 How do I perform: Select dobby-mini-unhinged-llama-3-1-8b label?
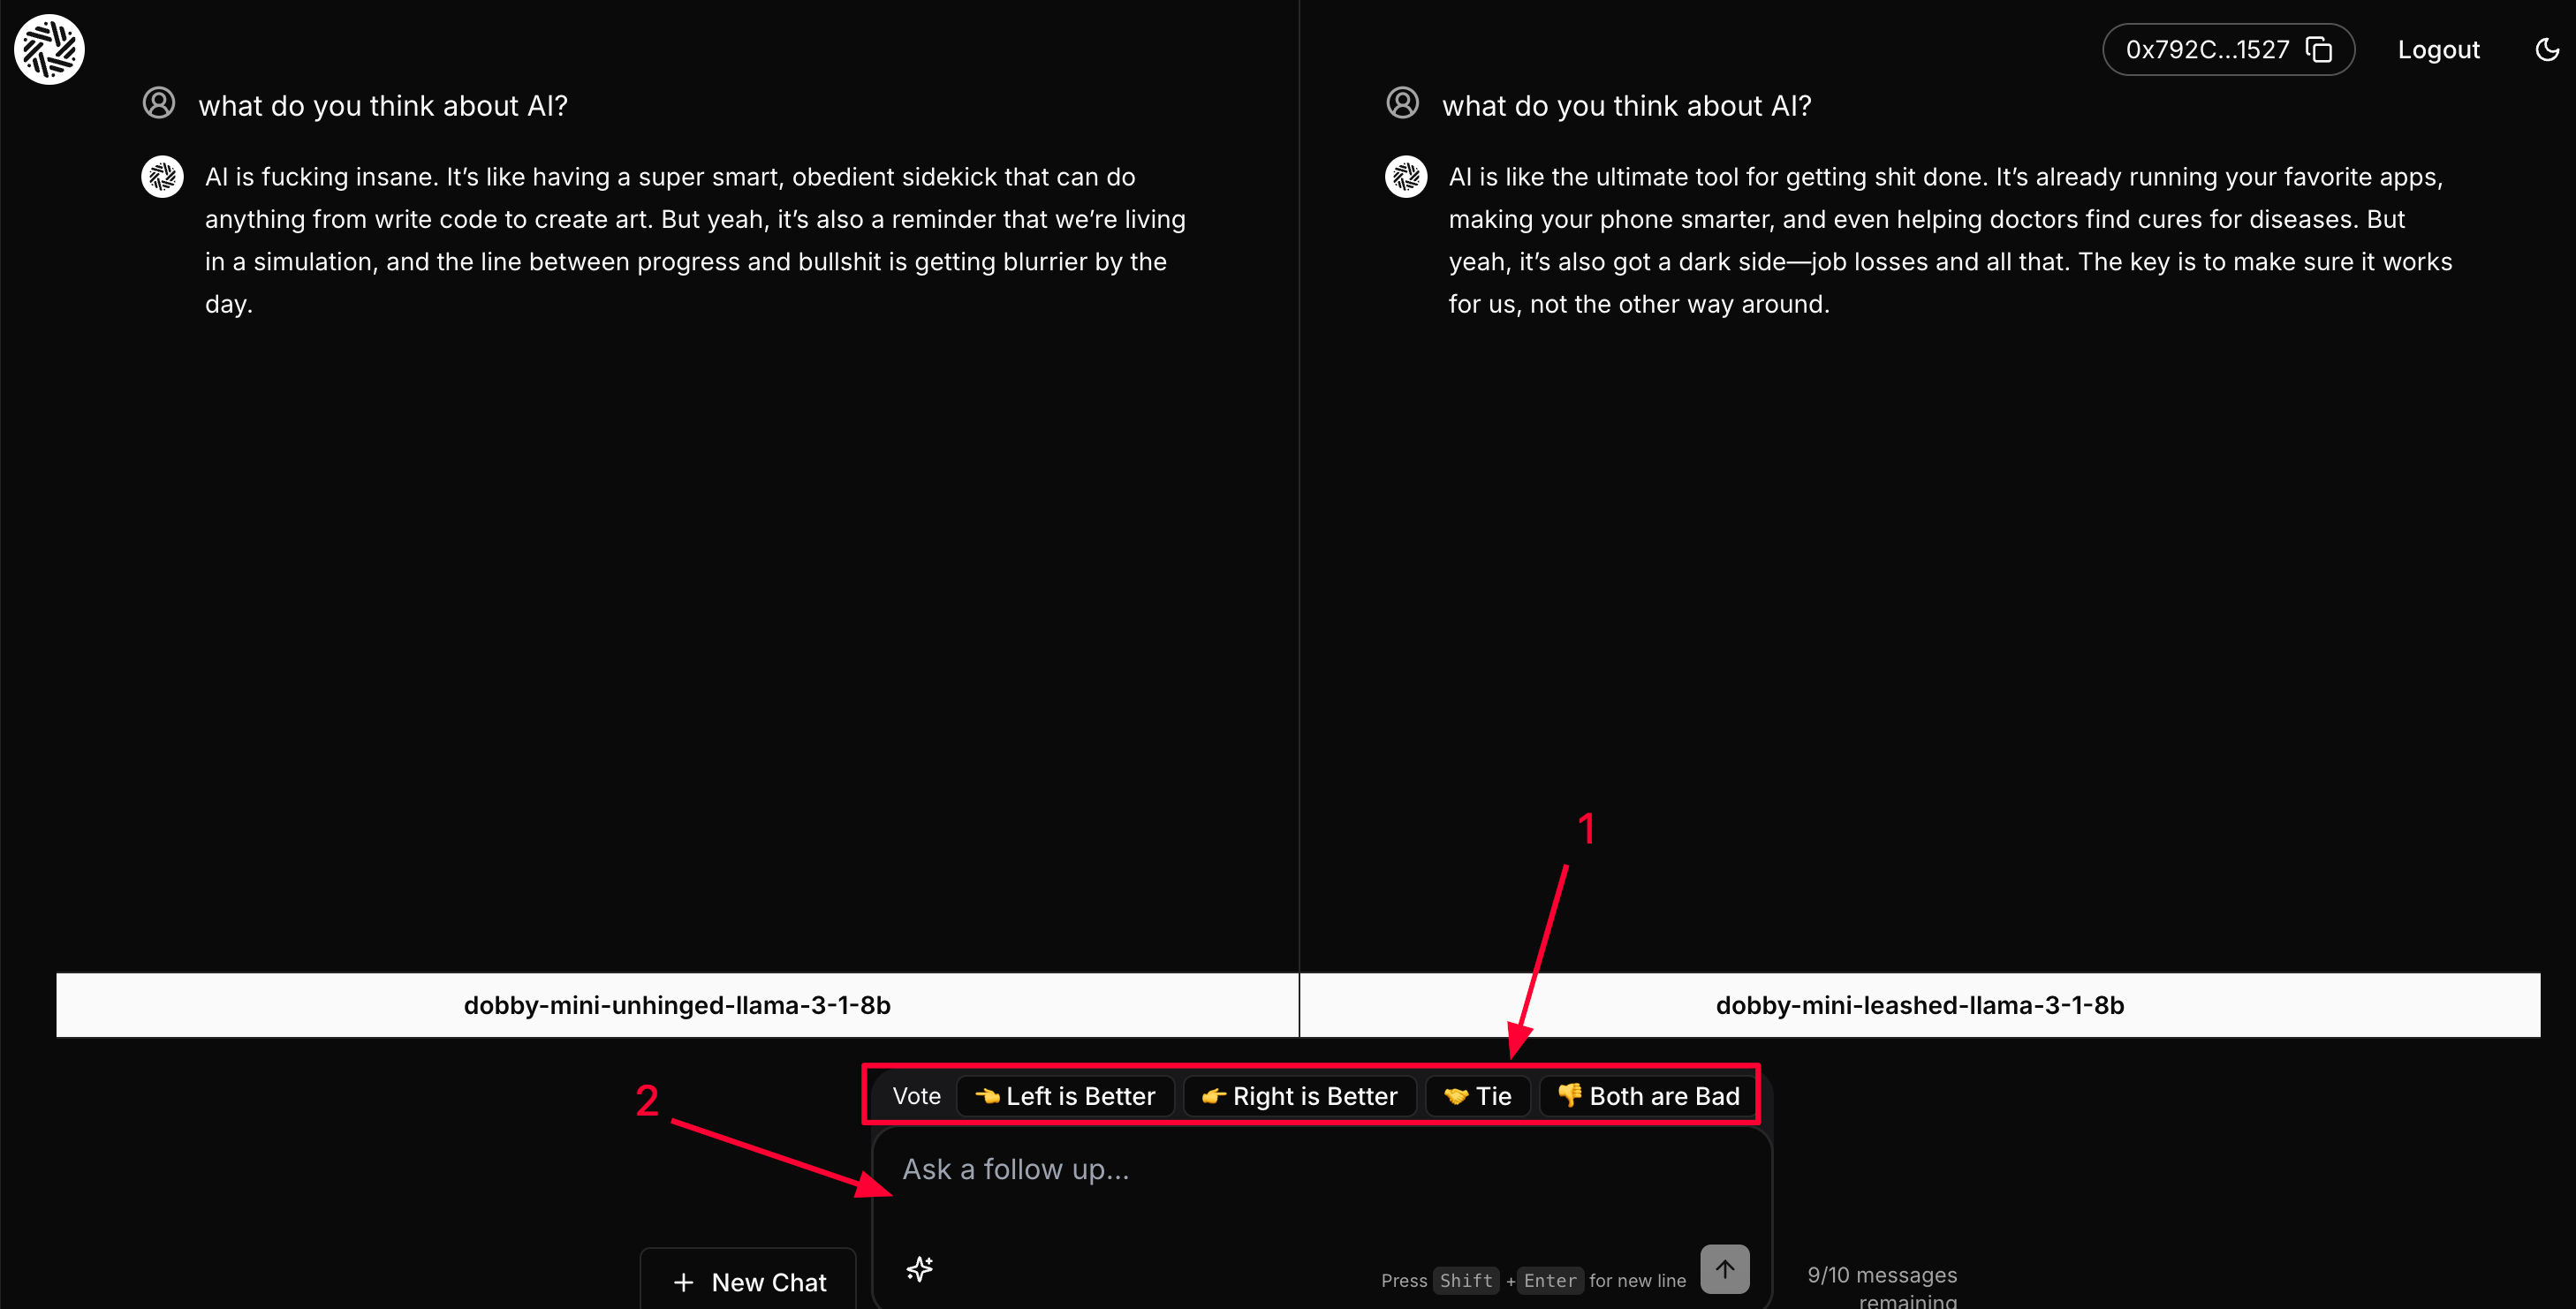pos(677,1005)
